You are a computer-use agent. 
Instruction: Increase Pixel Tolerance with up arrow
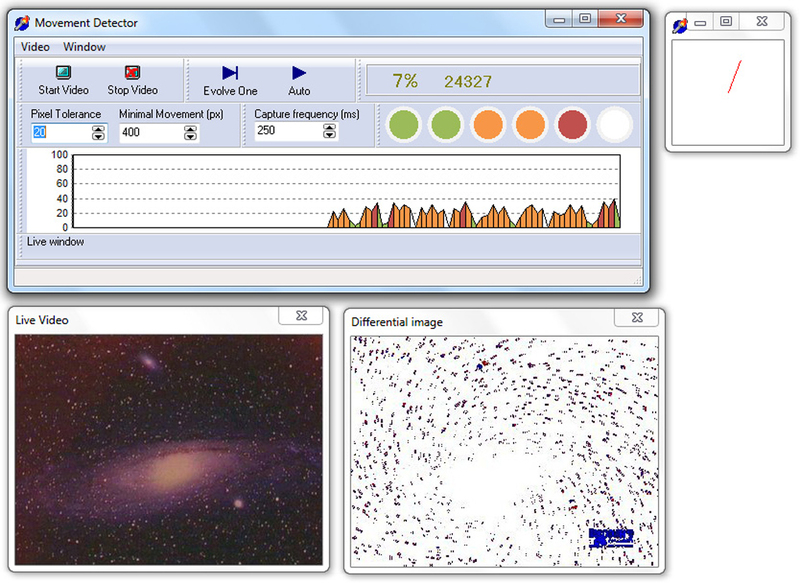(98, 129)
